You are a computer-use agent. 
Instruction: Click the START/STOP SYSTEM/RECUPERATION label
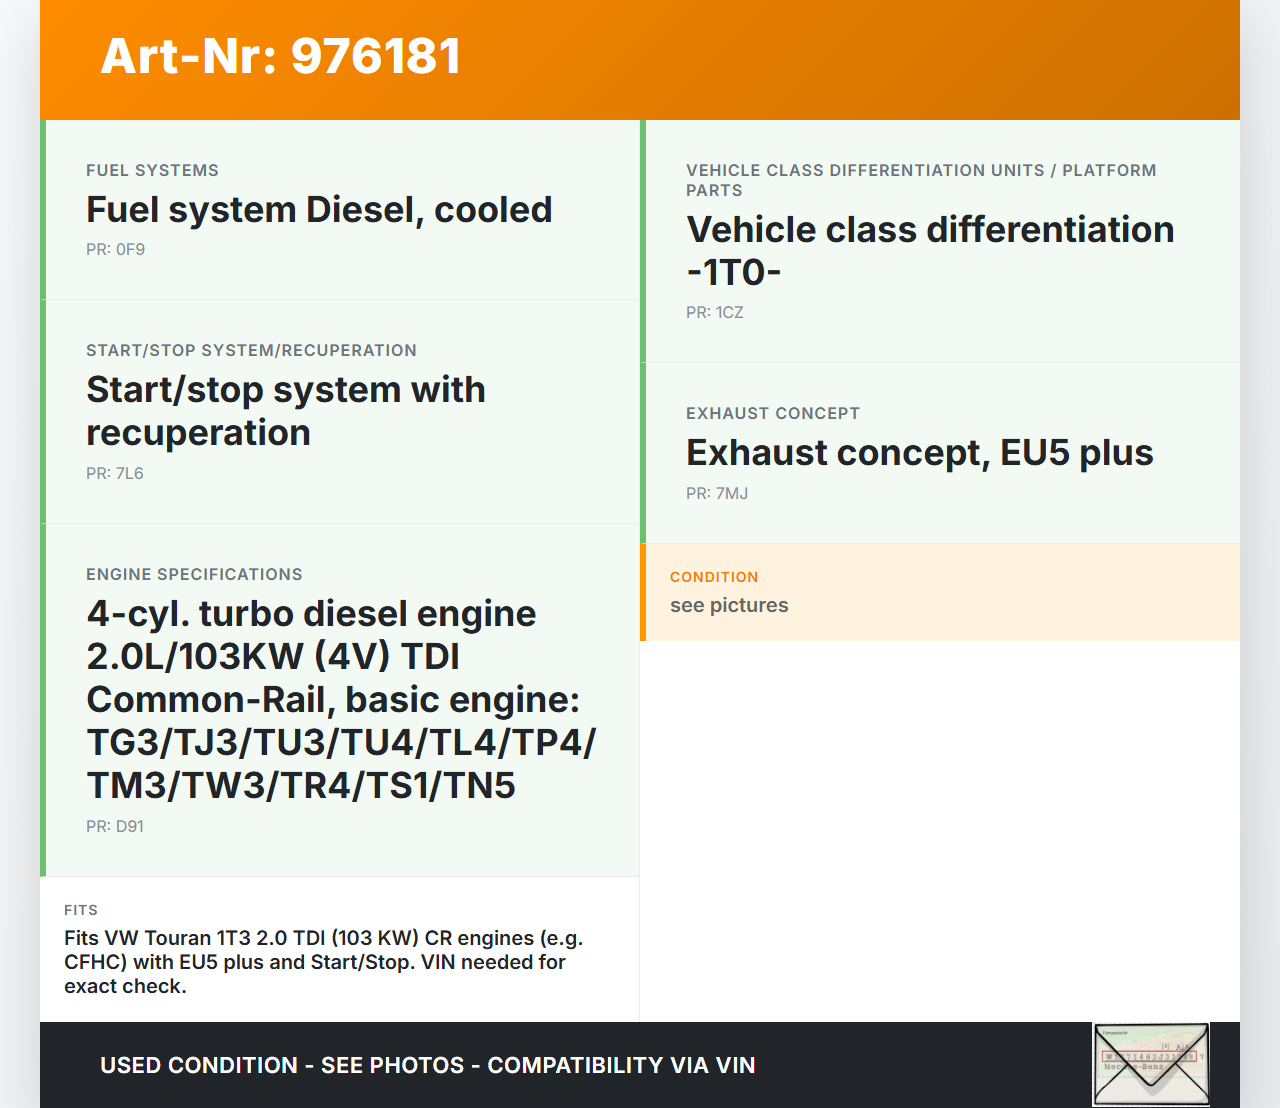pyautogui.click(x=251, y=351)
